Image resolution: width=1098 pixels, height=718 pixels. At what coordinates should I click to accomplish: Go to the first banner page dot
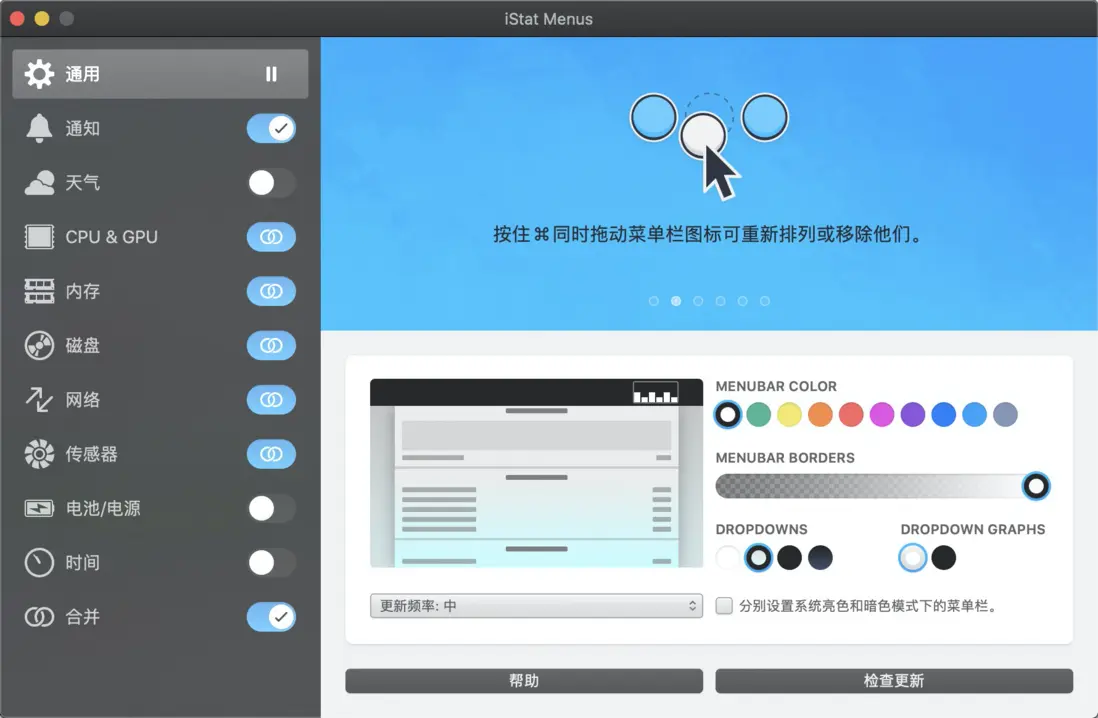[653, 301]
